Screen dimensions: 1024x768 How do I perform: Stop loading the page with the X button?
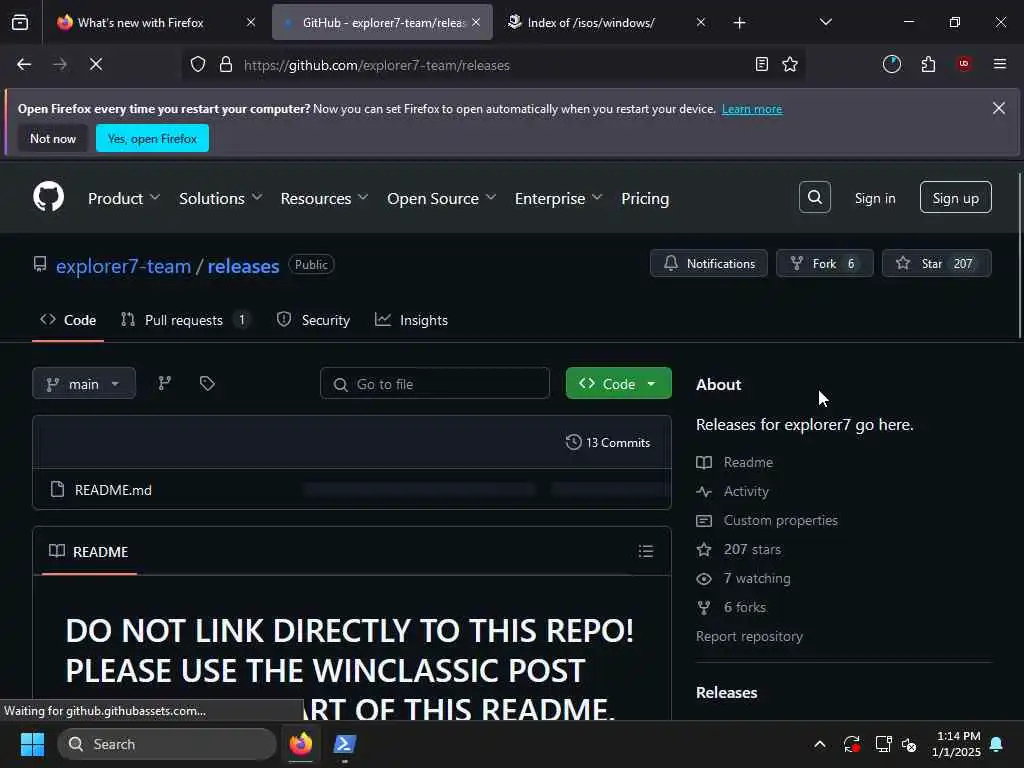[95, 64]
